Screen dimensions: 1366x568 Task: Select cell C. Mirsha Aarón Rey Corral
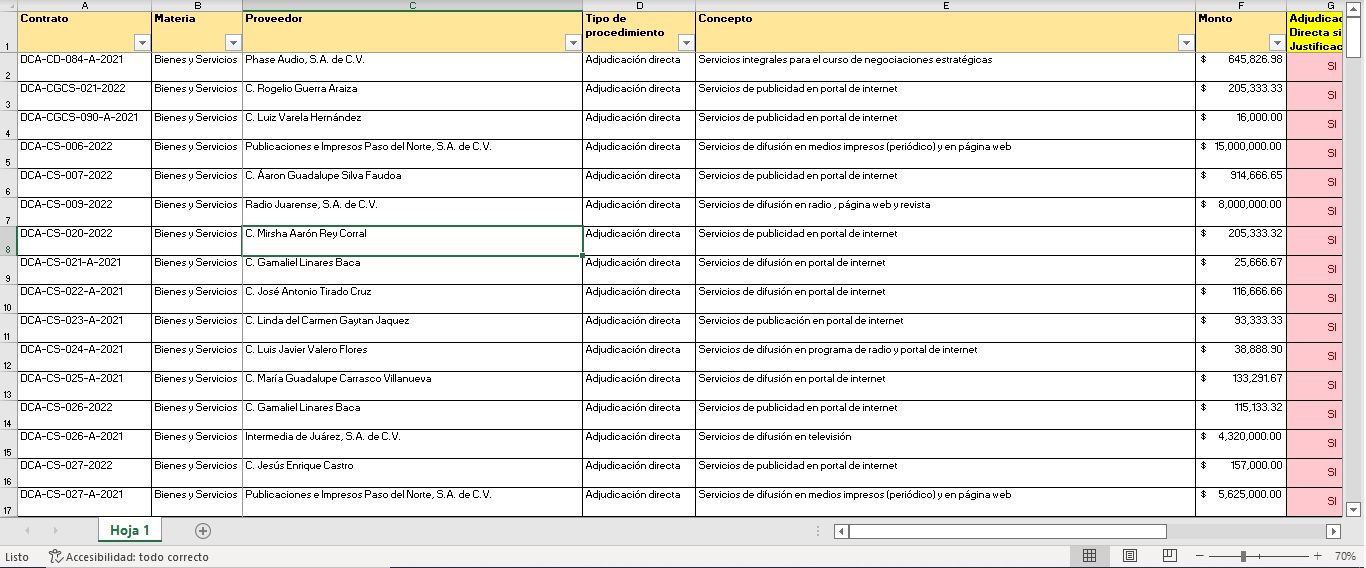(412, 241)
